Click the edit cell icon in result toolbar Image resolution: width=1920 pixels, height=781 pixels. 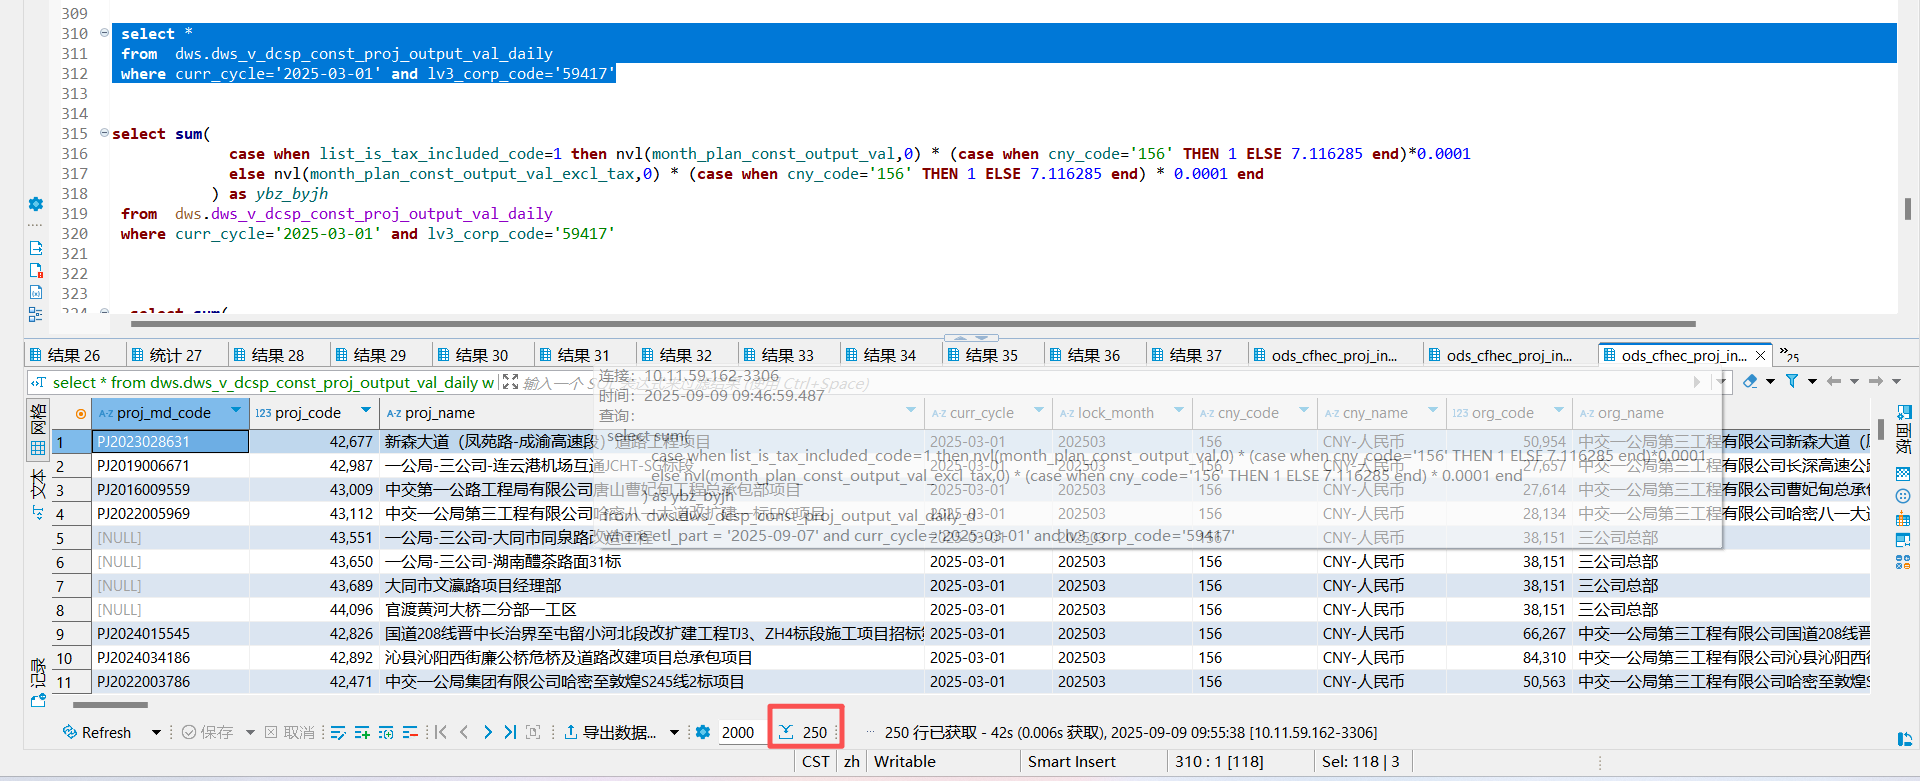[x=338, y=732]
